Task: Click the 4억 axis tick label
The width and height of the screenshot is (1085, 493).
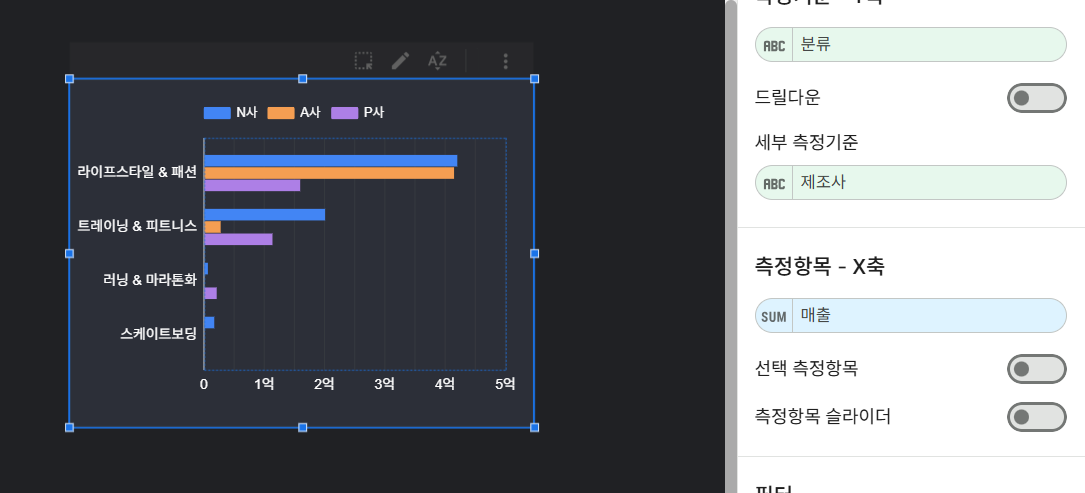Action: pos(445,384)
